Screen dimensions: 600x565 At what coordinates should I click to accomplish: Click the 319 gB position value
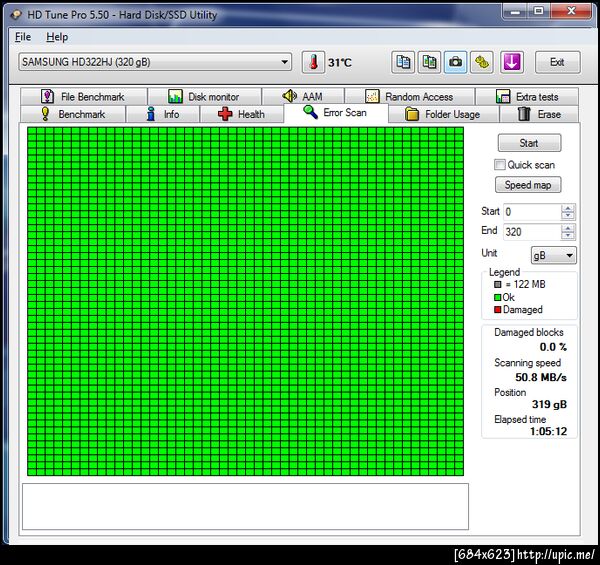(549, 404)
